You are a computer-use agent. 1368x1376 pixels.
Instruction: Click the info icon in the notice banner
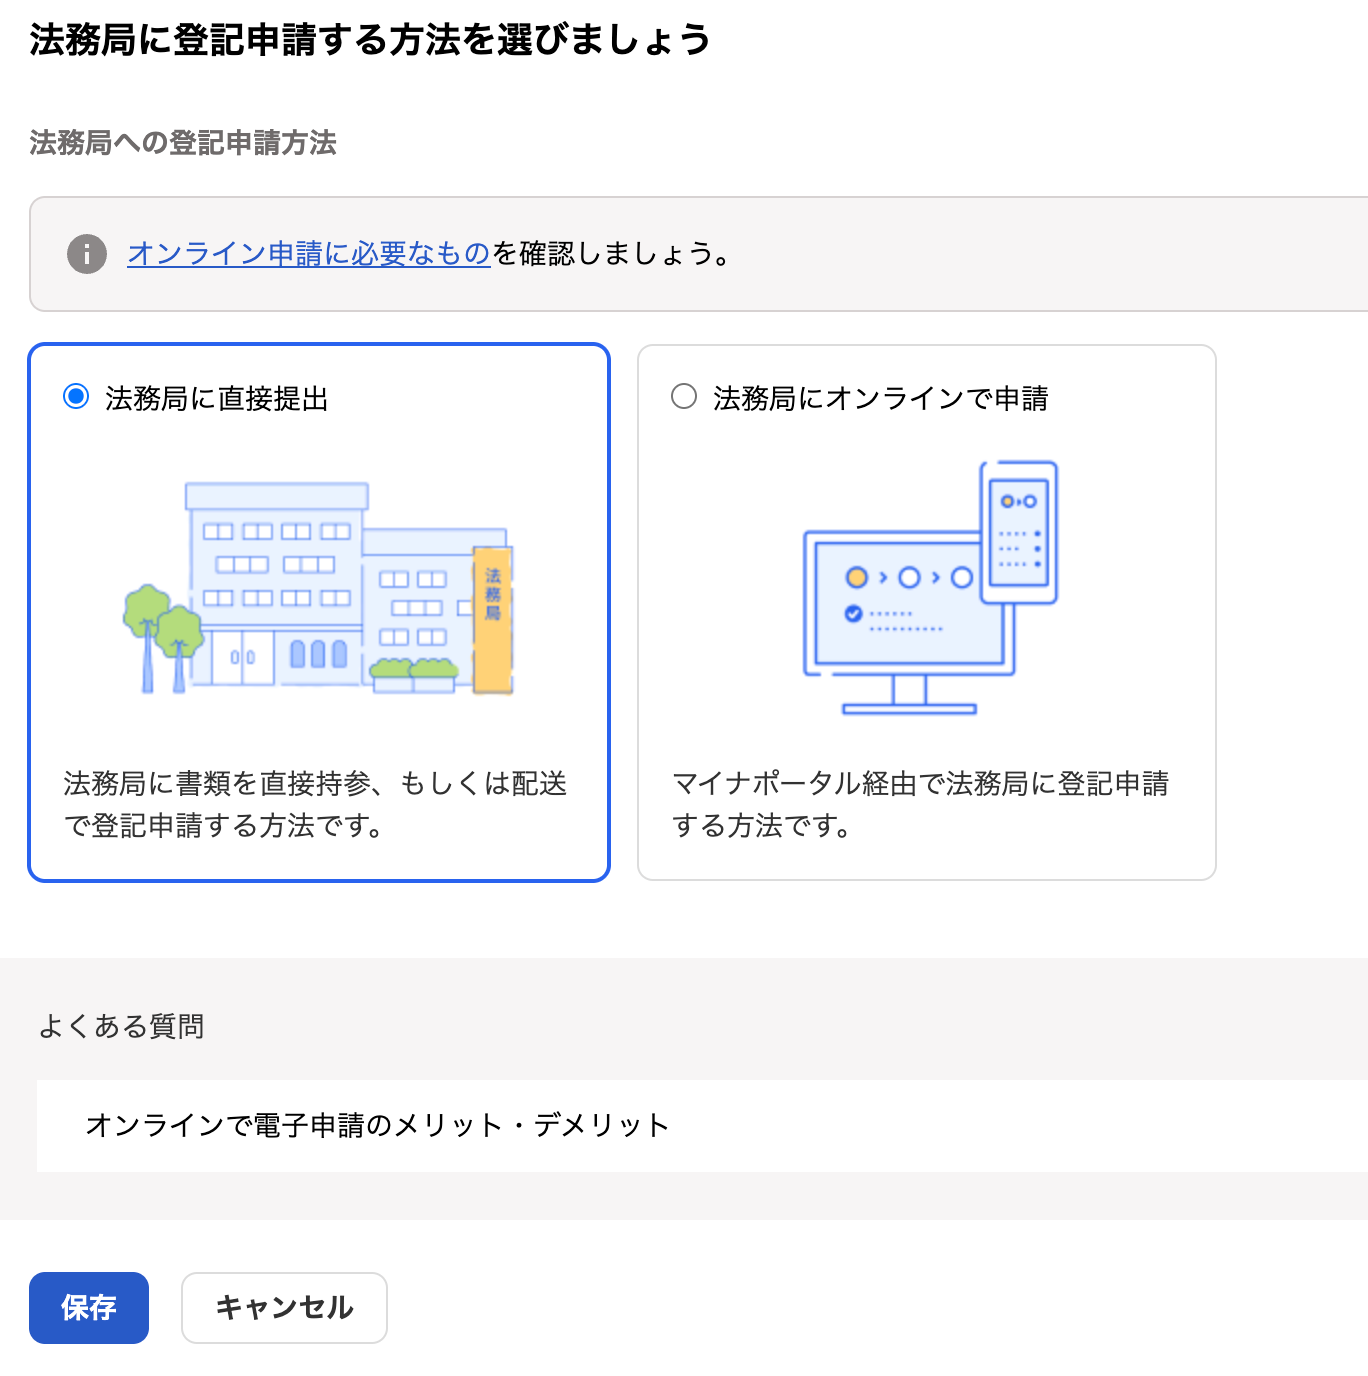[87, 253]
